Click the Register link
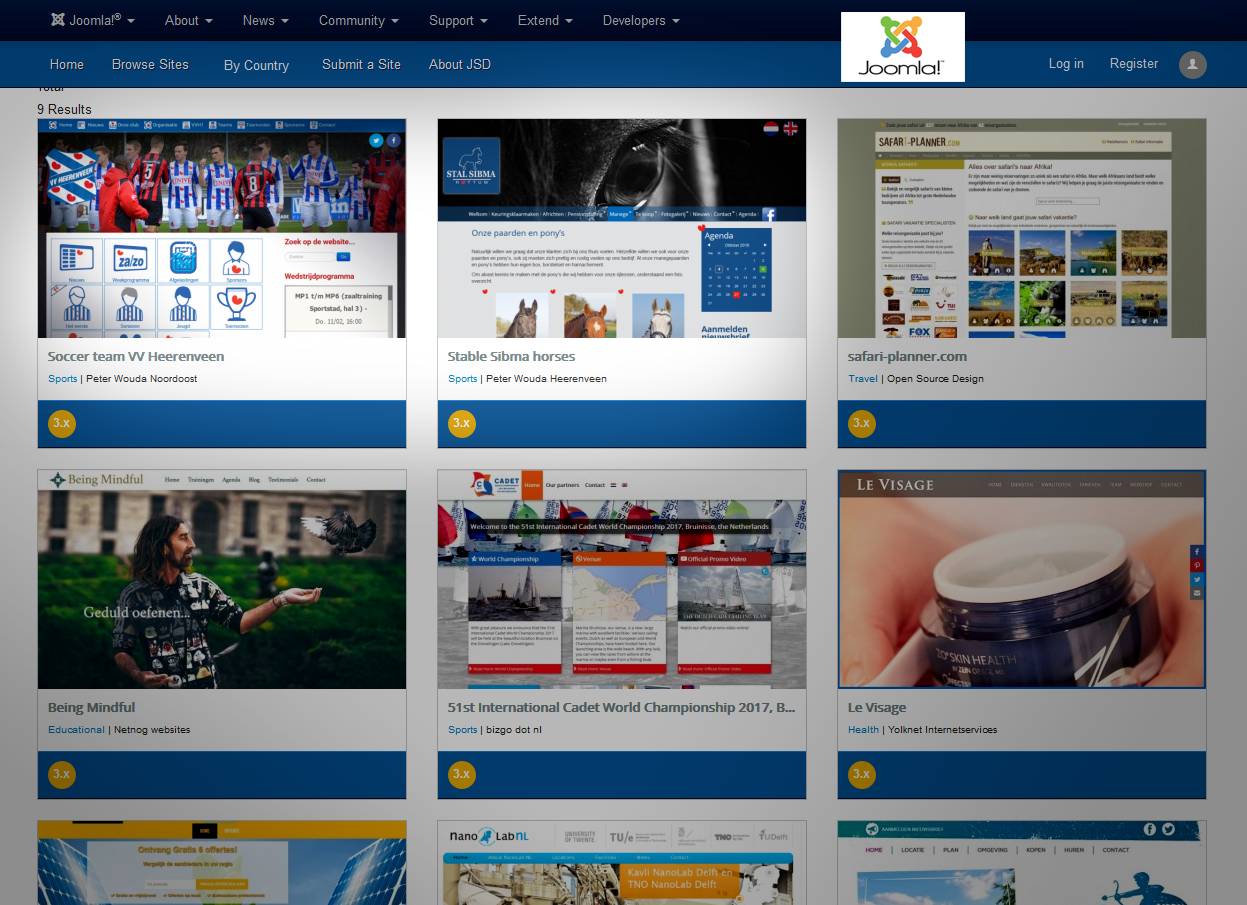The width and height of the screenshot is (1247, 905). tap(1134, 63)
